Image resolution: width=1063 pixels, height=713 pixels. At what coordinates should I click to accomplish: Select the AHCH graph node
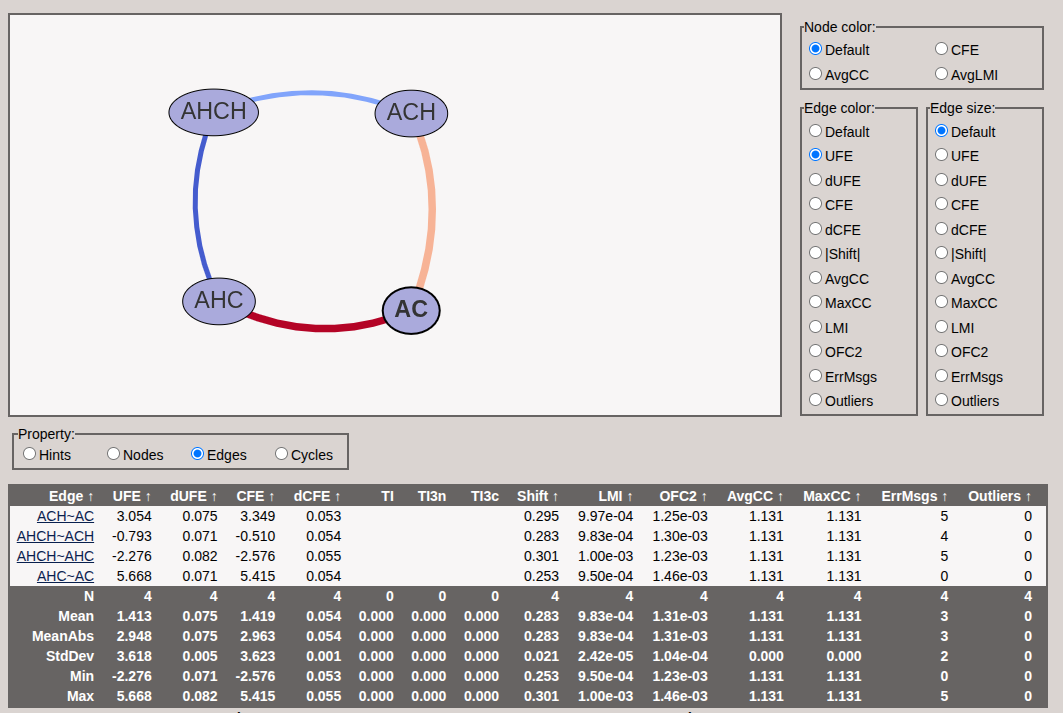click(213, 112)
